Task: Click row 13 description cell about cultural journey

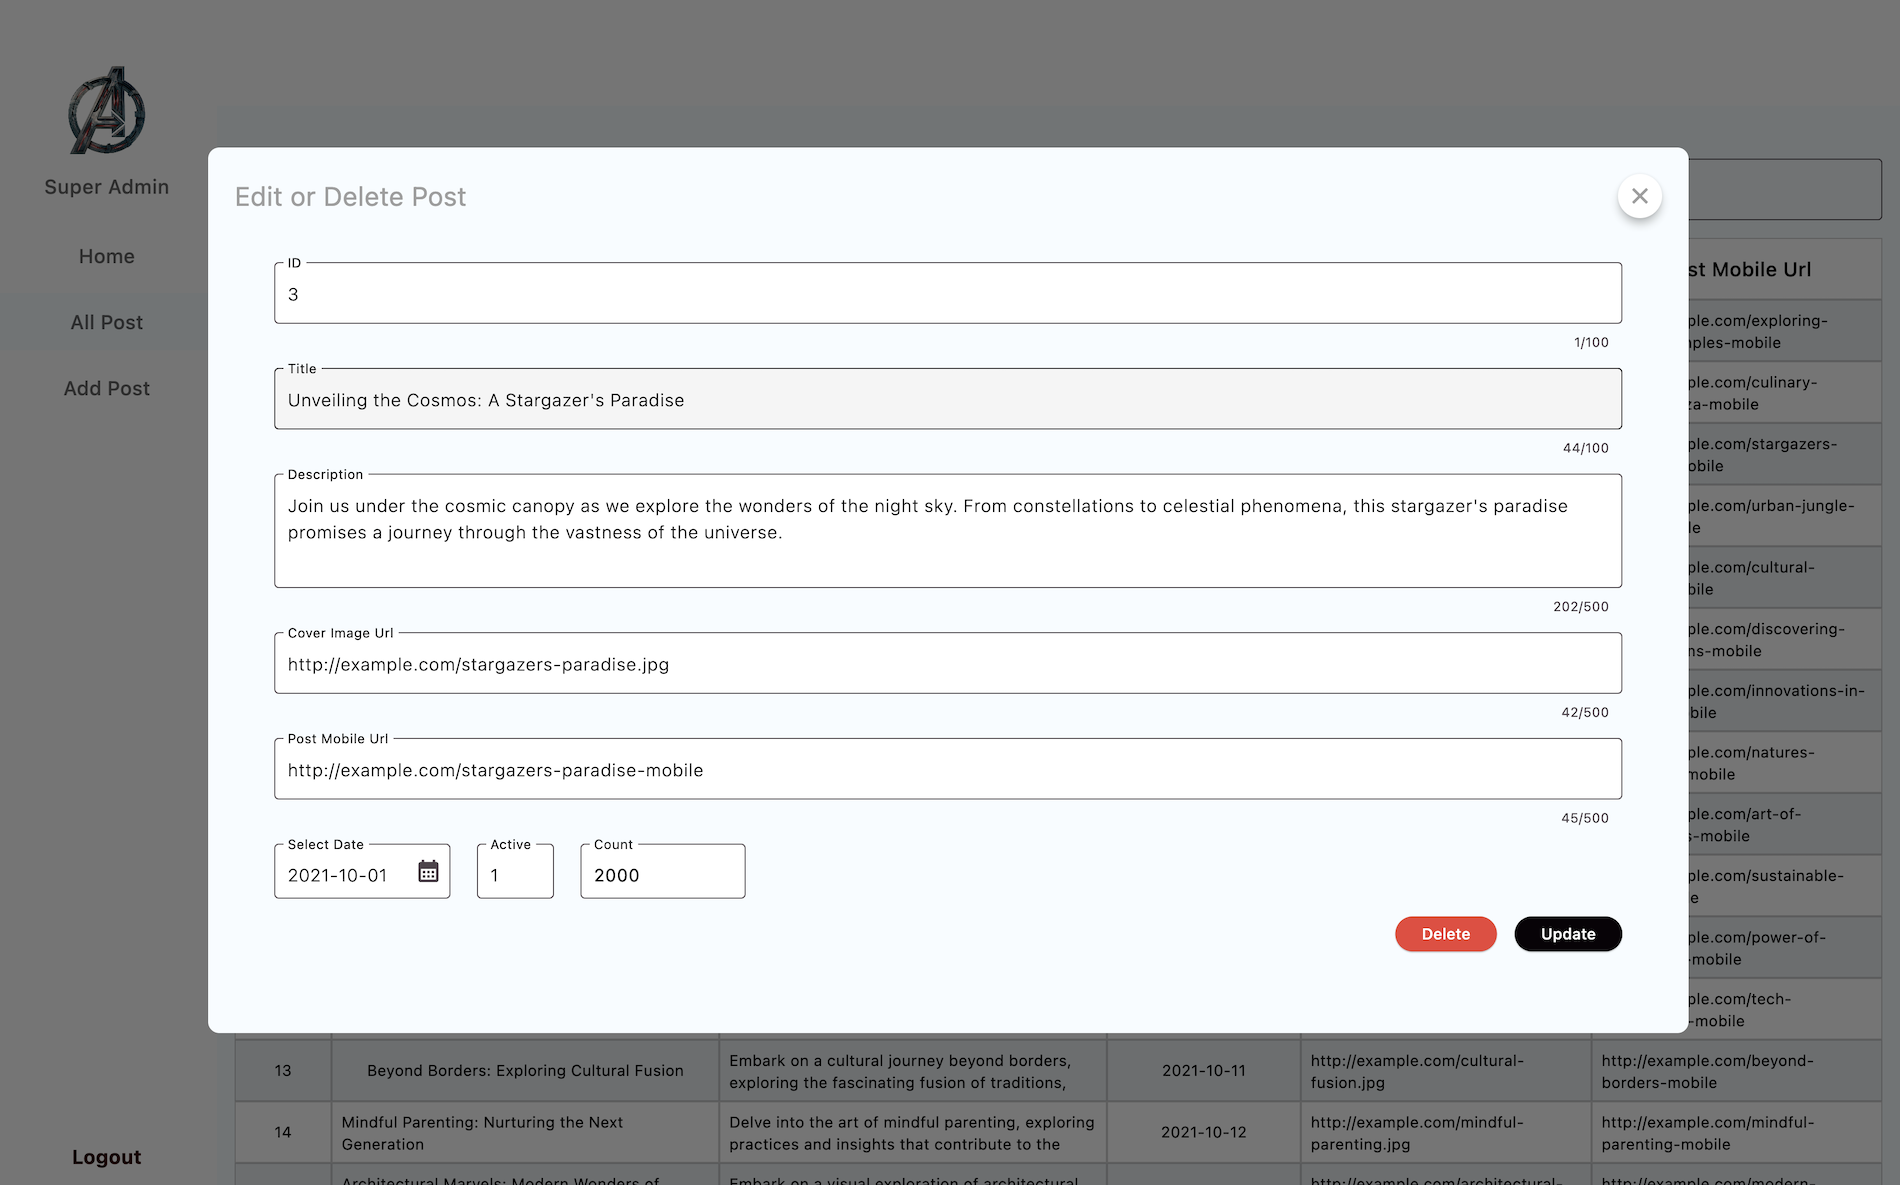Action: pos(913,1070)
